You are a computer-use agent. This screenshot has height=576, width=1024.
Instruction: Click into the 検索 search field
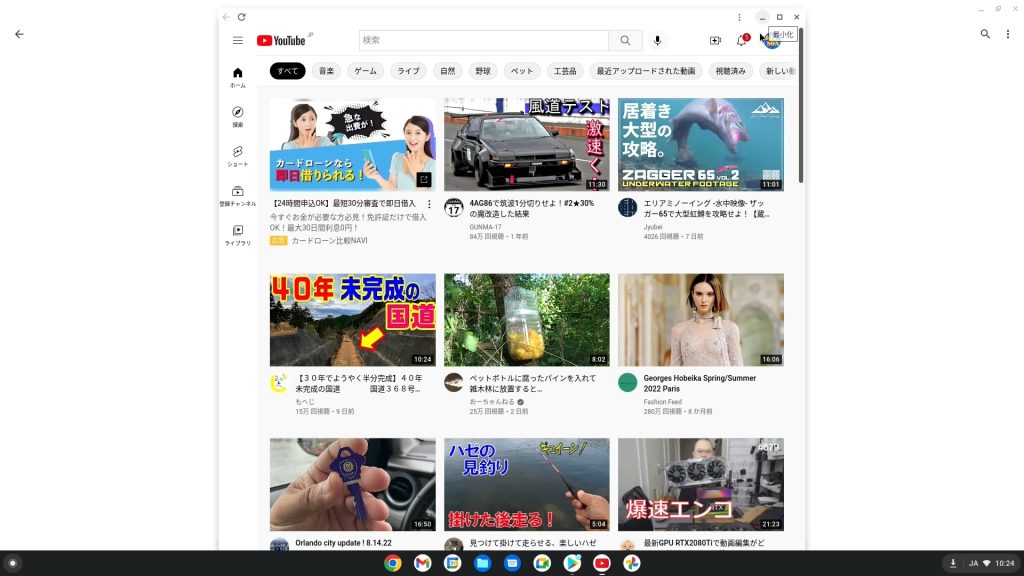(x=483, y=41)
